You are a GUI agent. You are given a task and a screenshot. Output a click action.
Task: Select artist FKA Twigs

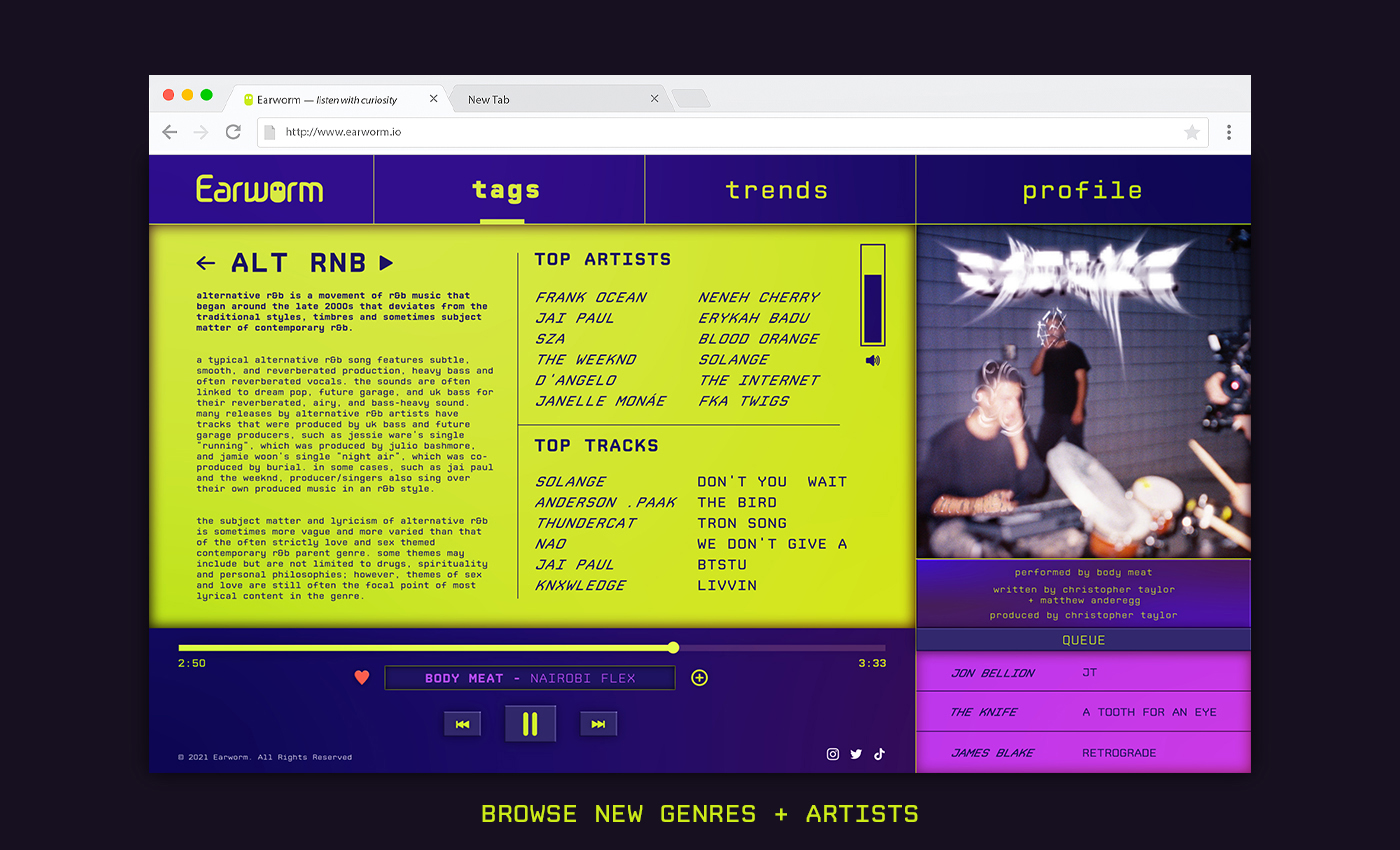(744, 401)
